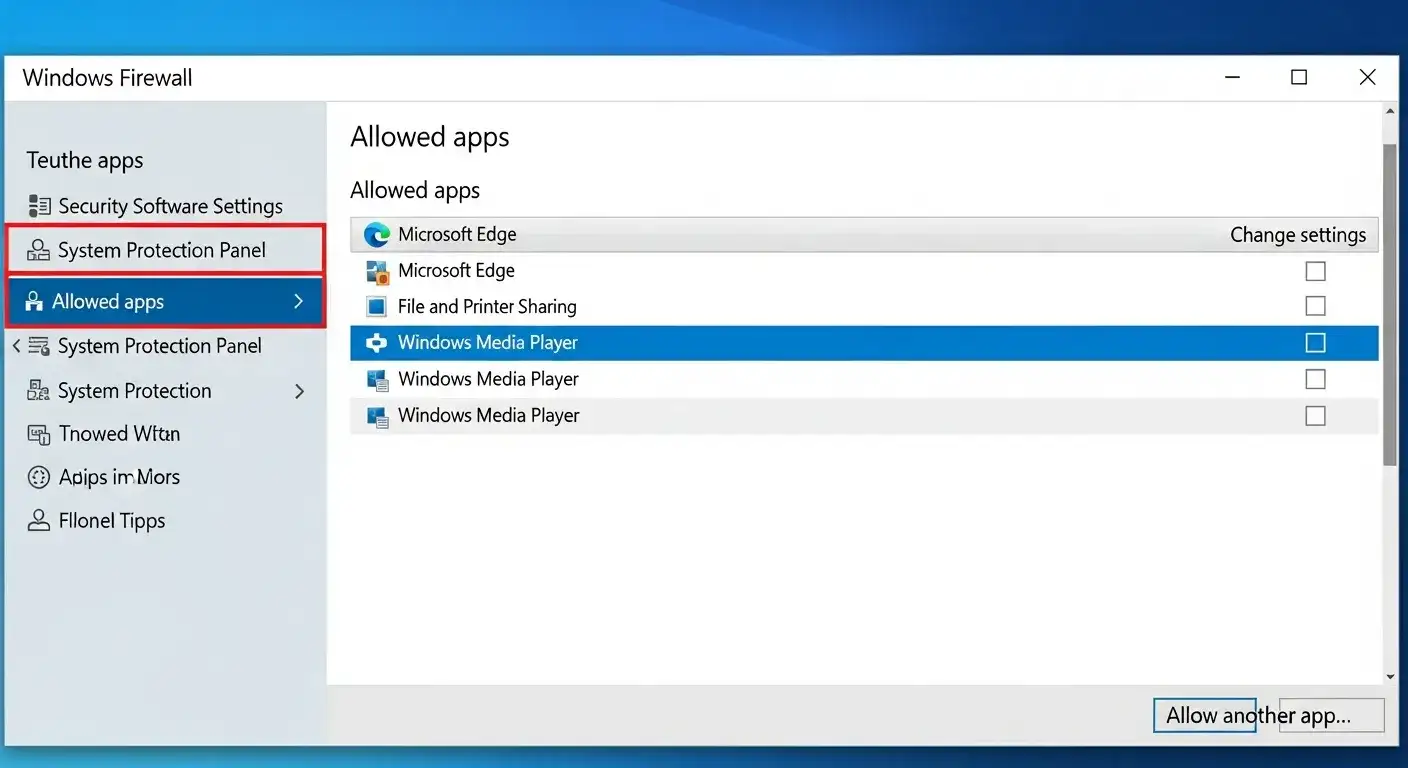Click the Fllonel Tipps person icon

40,520
